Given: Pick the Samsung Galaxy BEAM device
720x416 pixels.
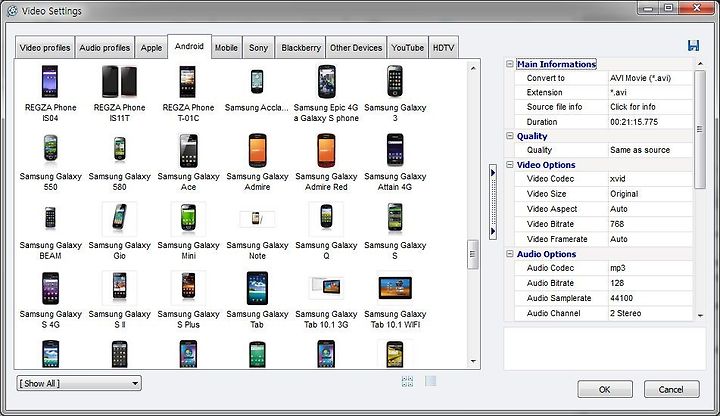Looking at the screenshot, I should 51,218.
